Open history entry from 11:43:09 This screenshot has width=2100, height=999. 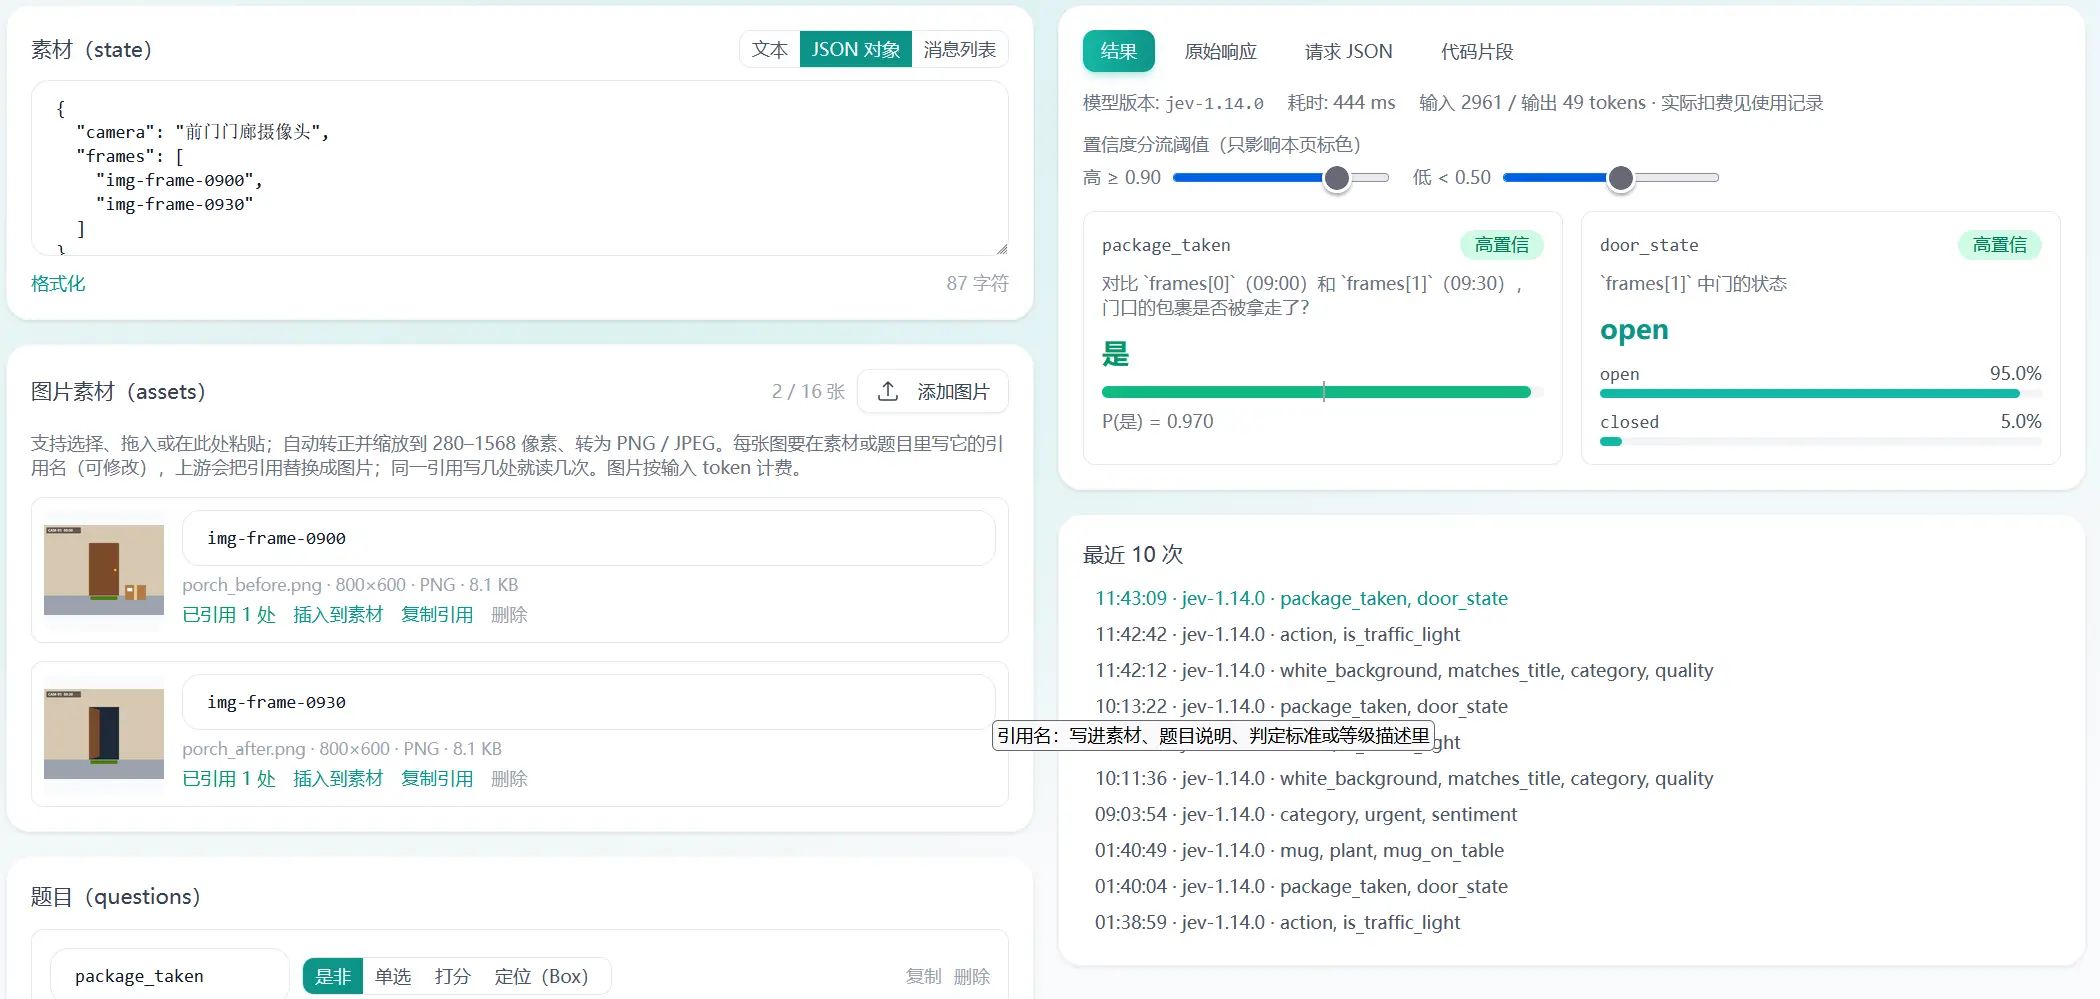tap(1301, 598)
